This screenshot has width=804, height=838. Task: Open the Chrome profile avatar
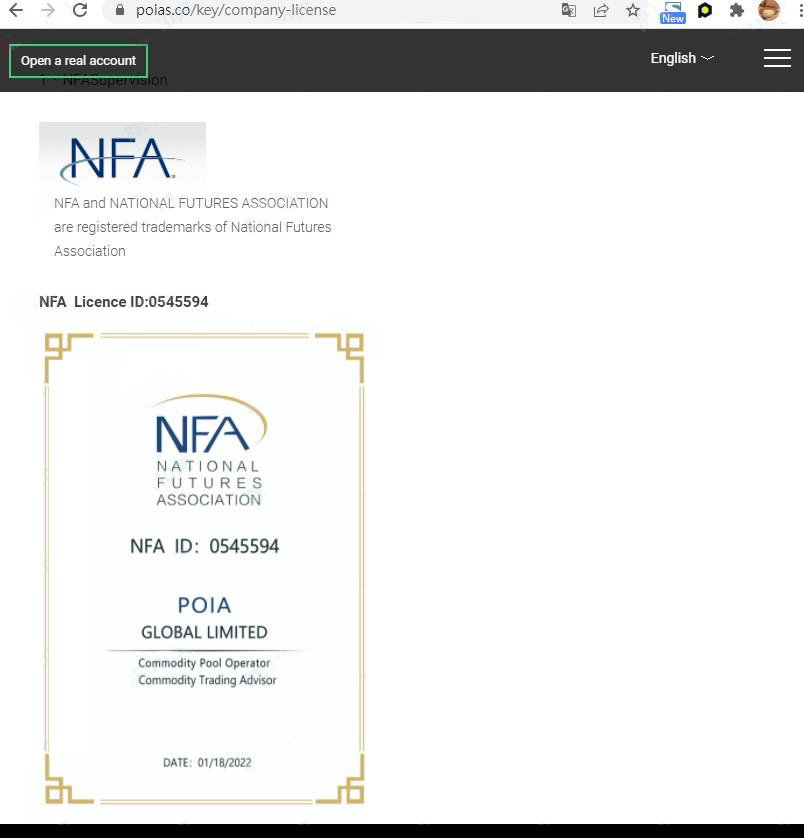(769, 10)
